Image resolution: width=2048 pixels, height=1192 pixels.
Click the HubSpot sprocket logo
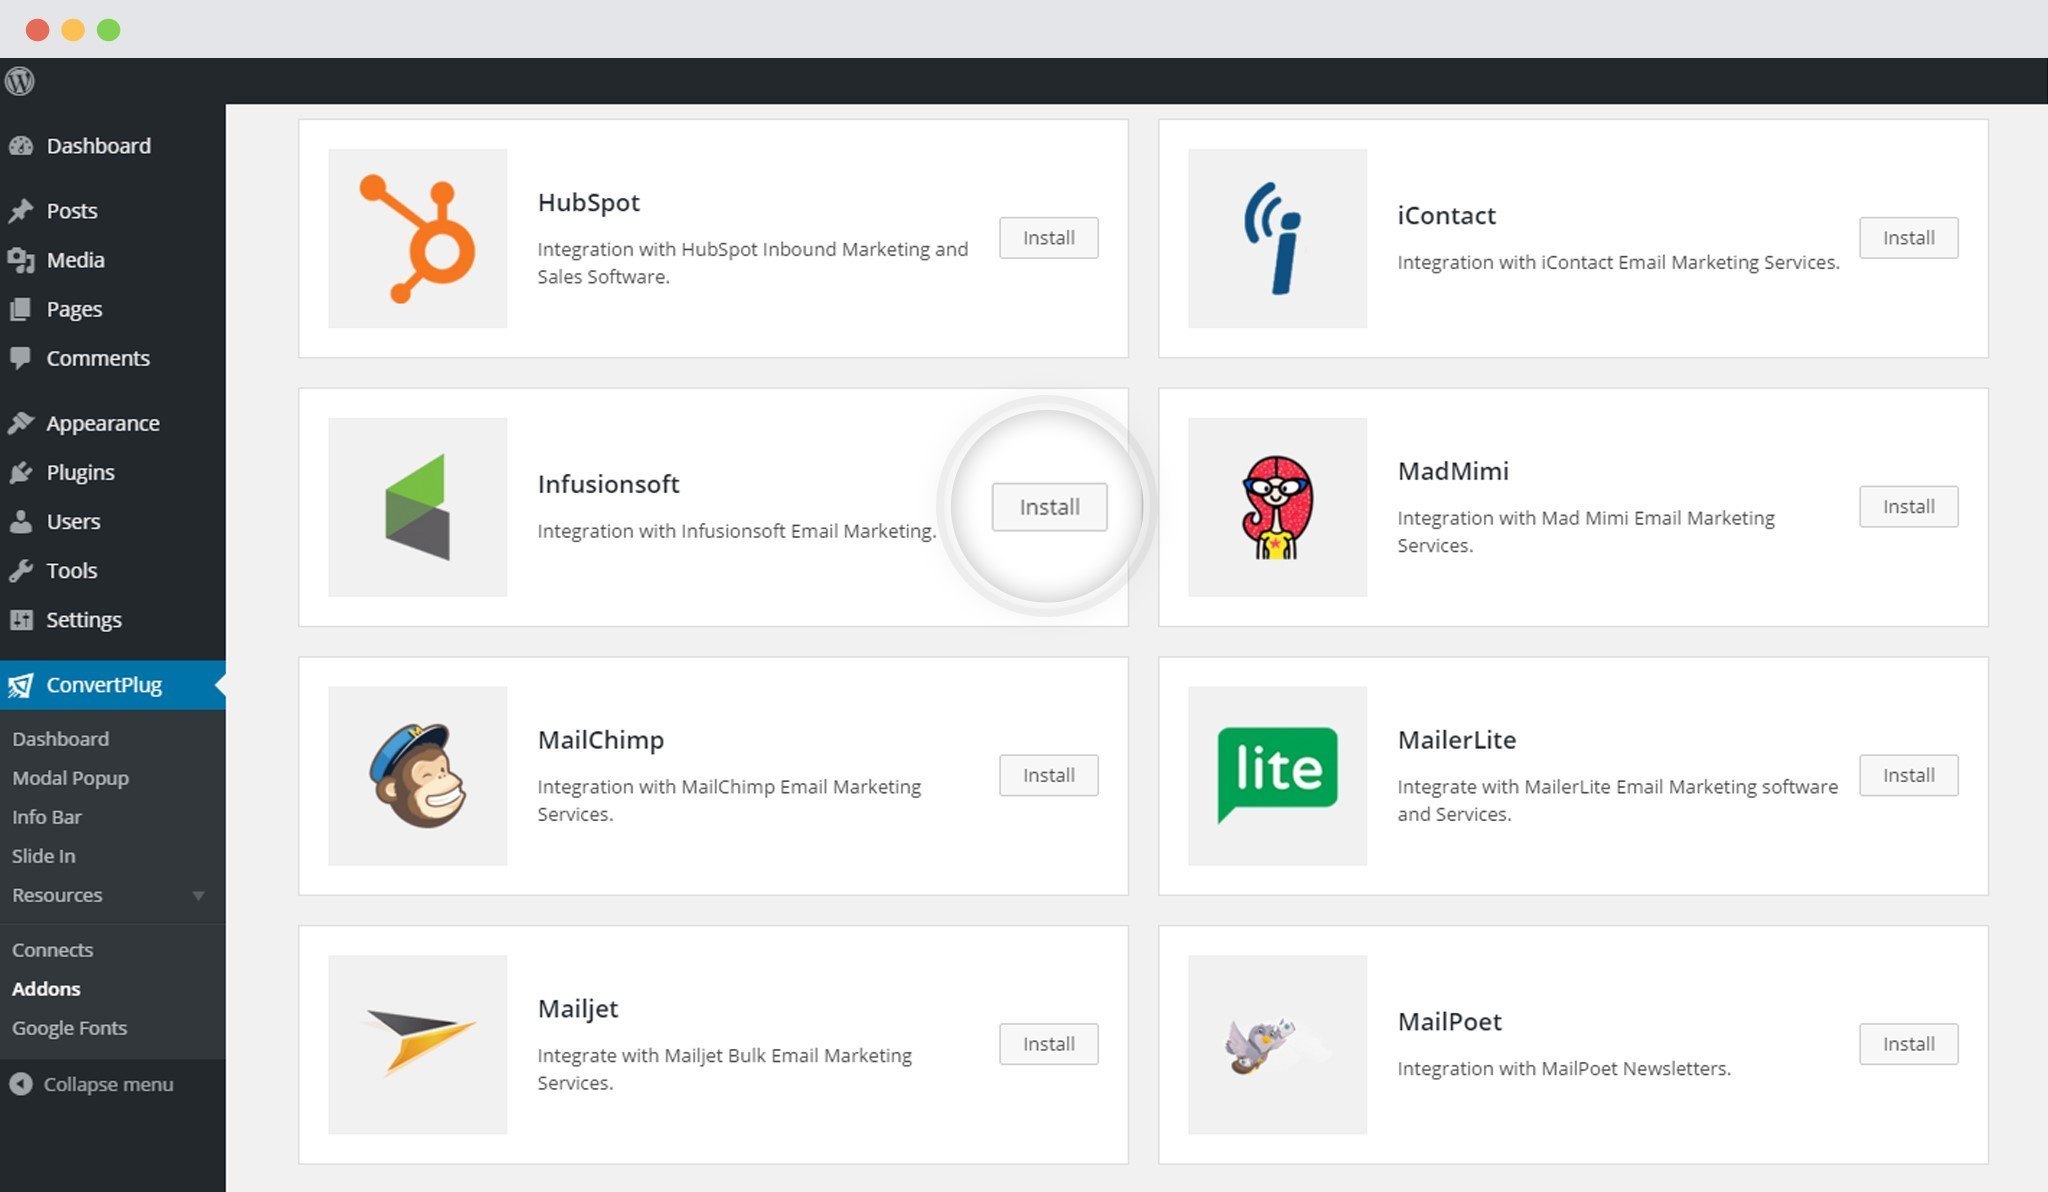416,237
